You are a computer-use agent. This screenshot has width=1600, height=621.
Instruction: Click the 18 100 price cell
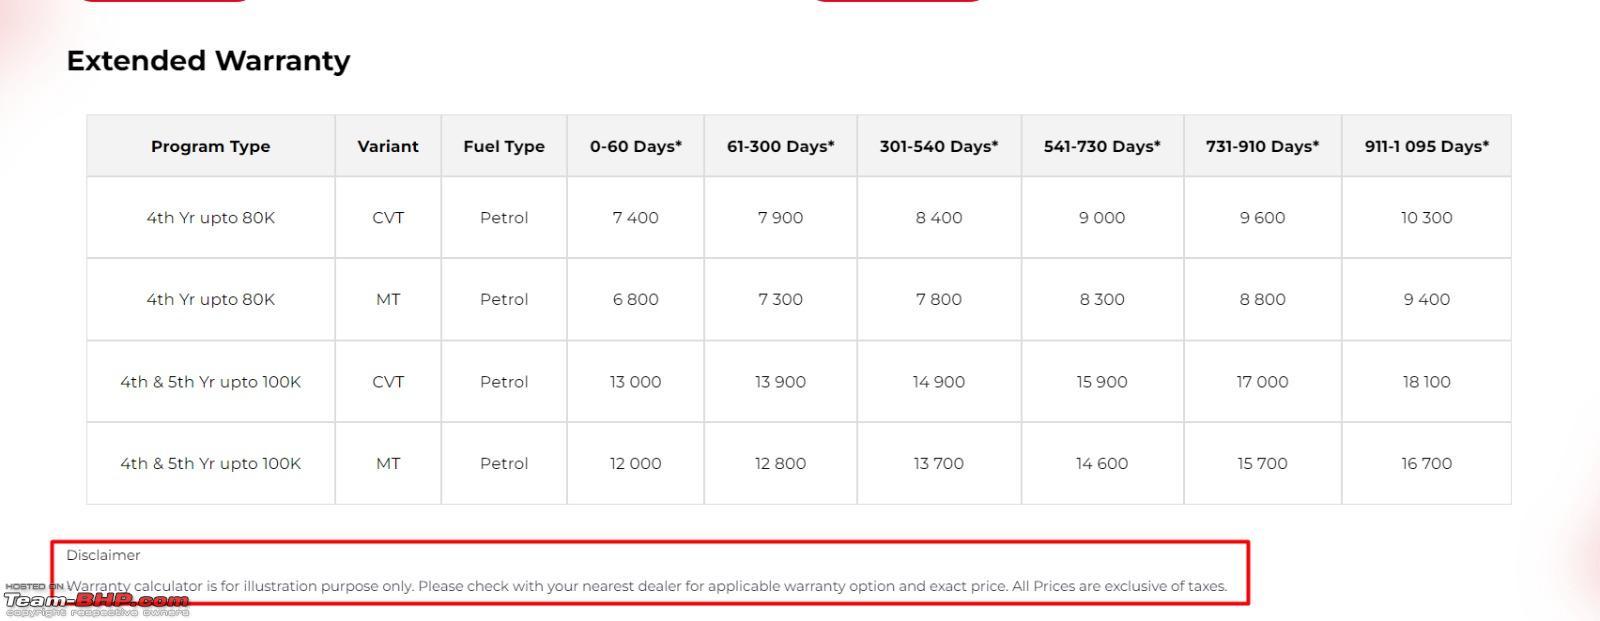coord(1427,382)
